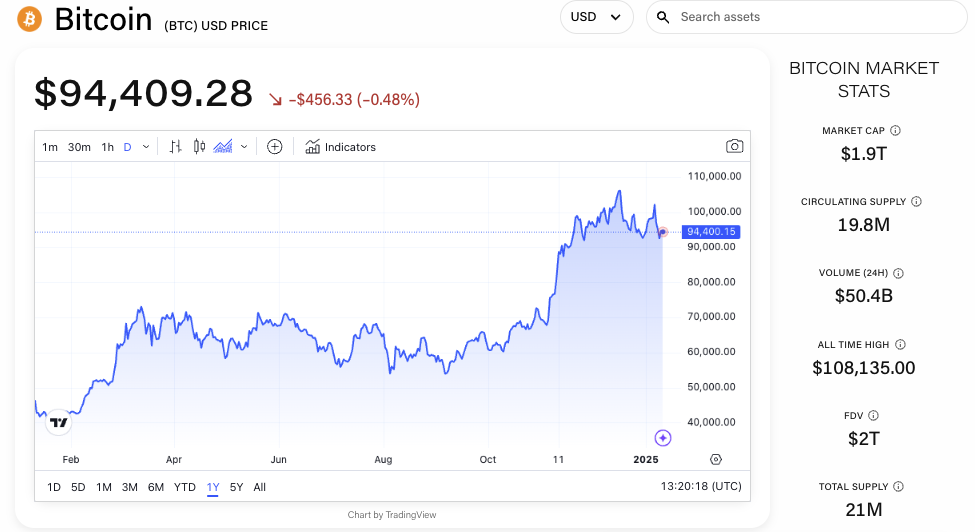Set chart interval to 1m
The image size is (975, 532).
(x=50, y=147)
